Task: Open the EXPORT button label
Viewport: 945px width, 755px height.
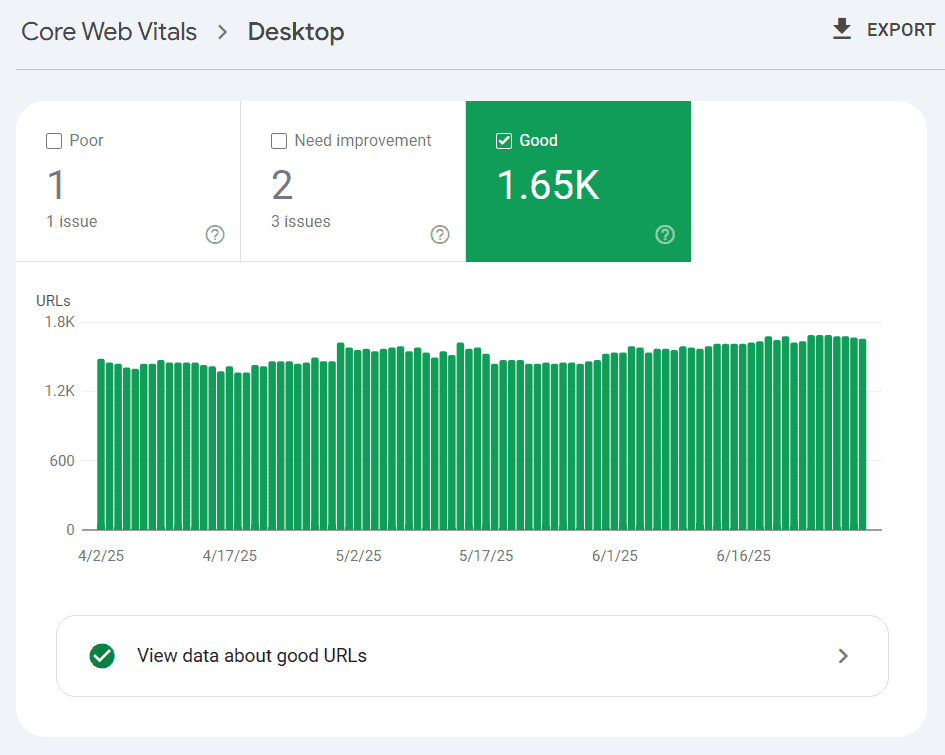Action: click(x=900, y=30)
